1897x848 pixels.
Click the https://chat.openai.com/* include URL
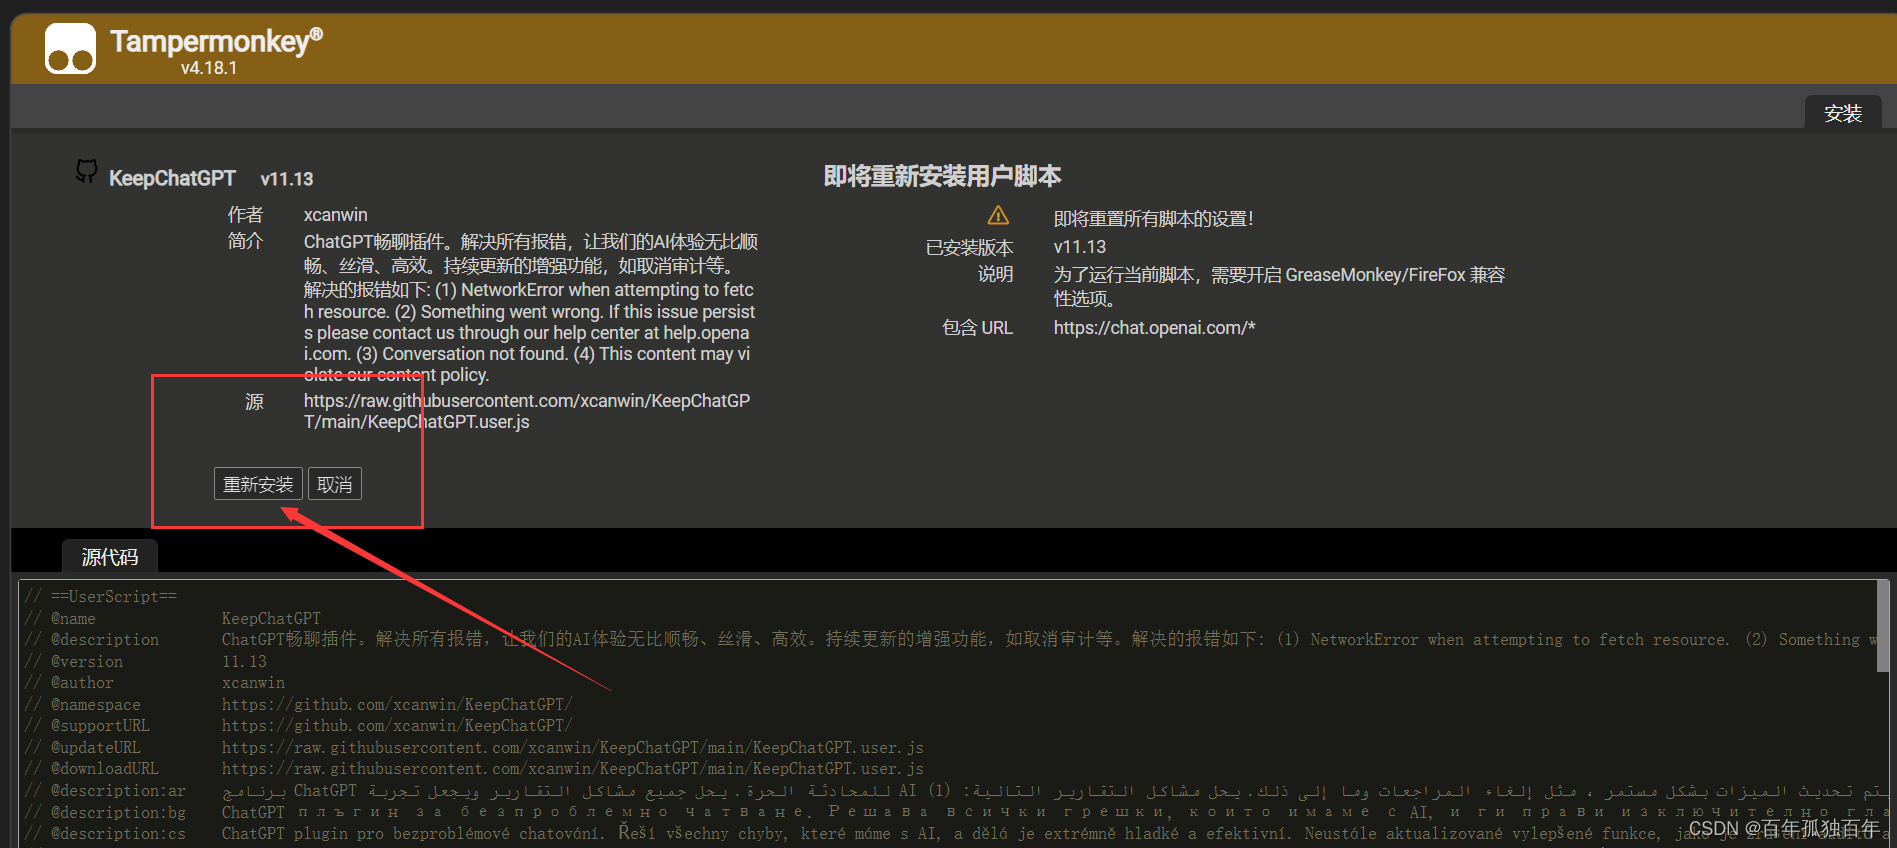(1154, 328)
